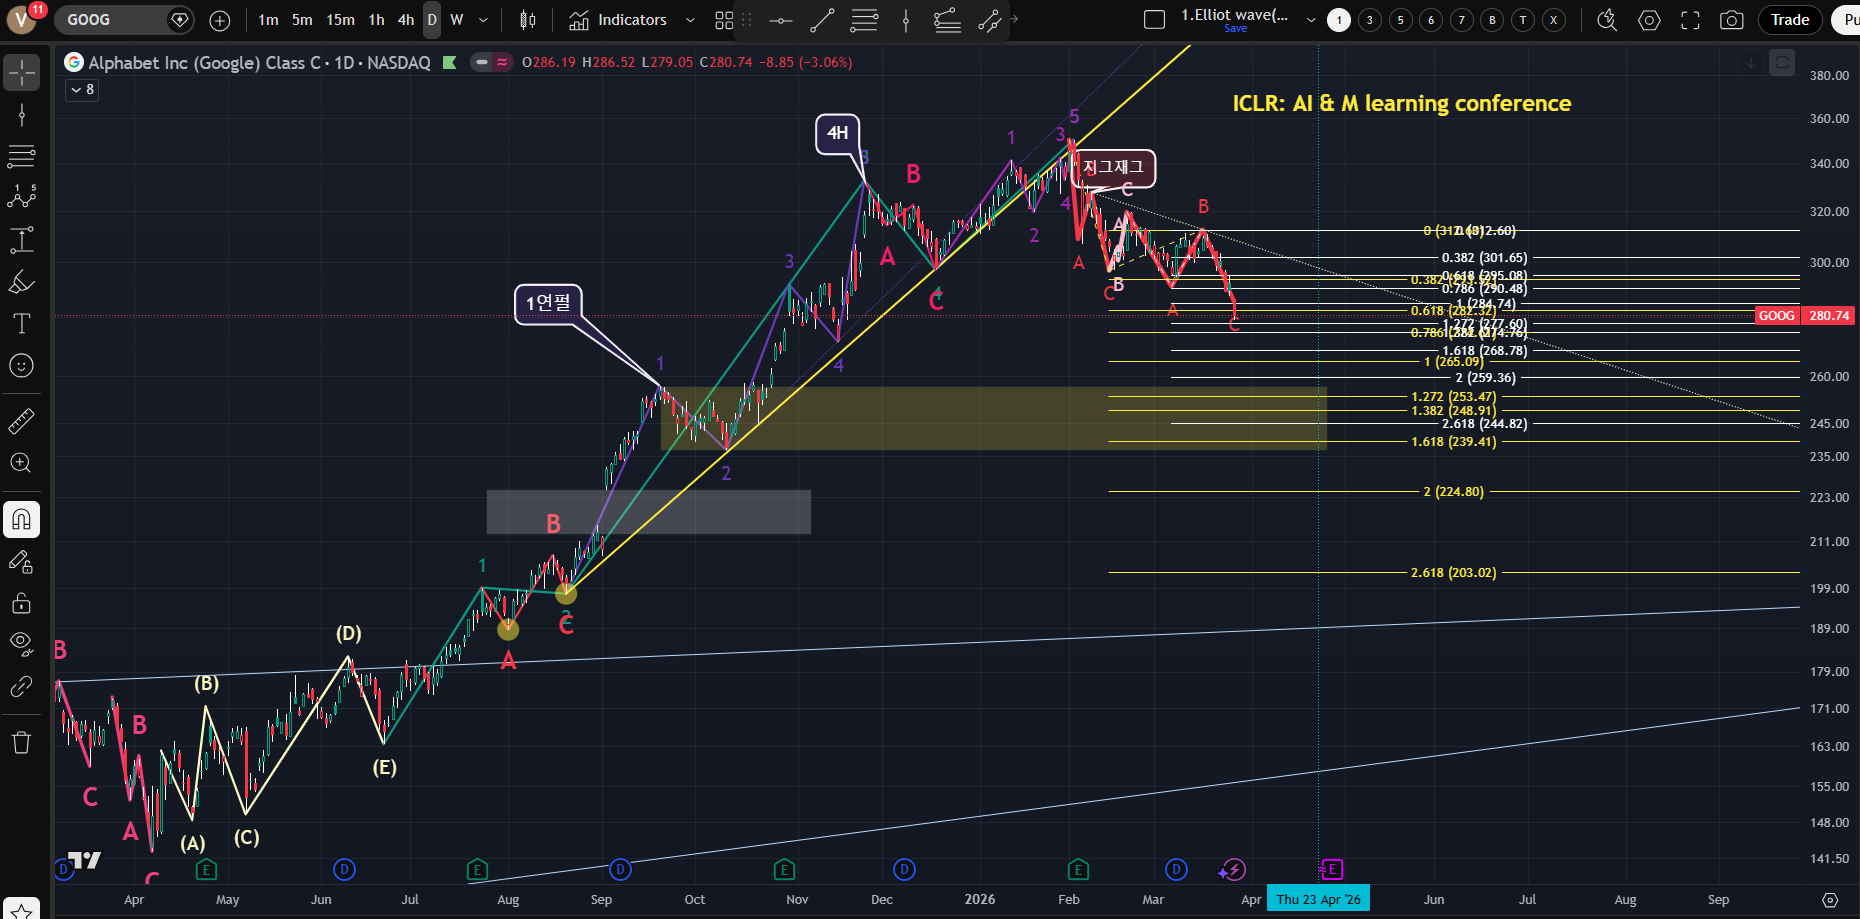Image resolution: width=1860 pixels, height=919 pixels.
Task: Switch to 4h timeframe
Action: tap(405, 20)
